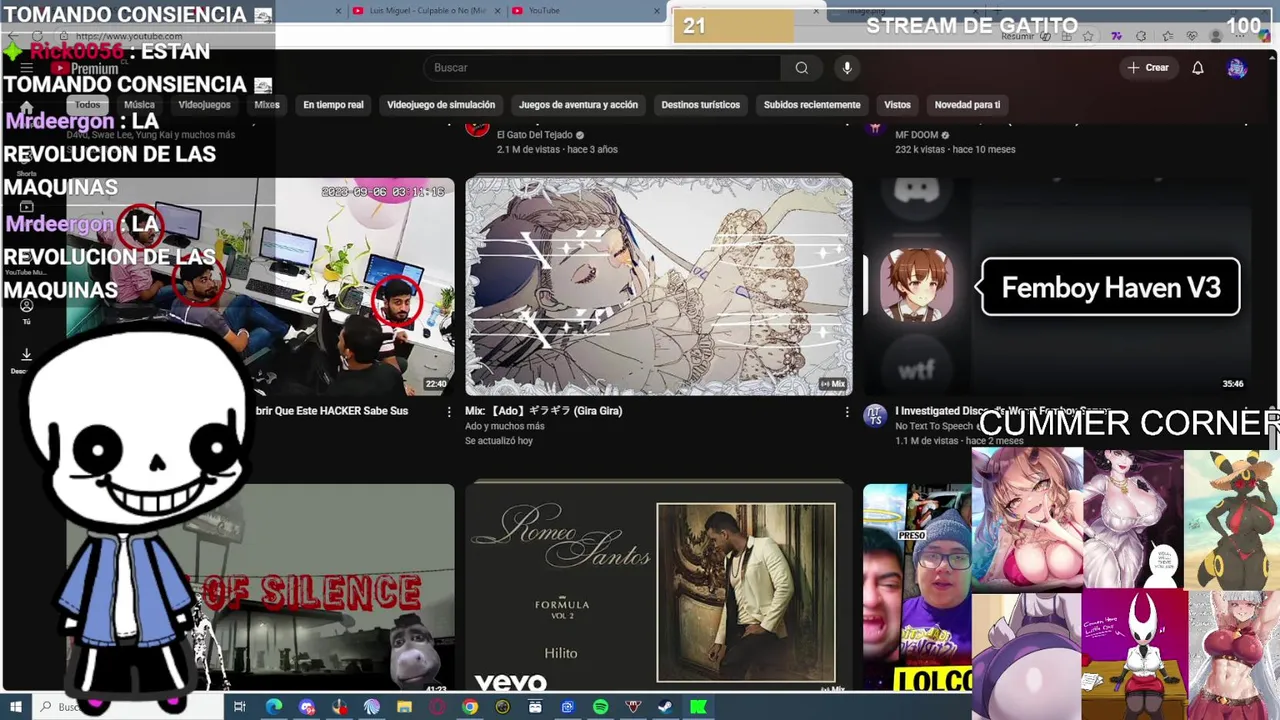
Task: Click the Mix: 【Ado】ギラギラ (Gira Gira) title
Action: click(x=543, y=411)
